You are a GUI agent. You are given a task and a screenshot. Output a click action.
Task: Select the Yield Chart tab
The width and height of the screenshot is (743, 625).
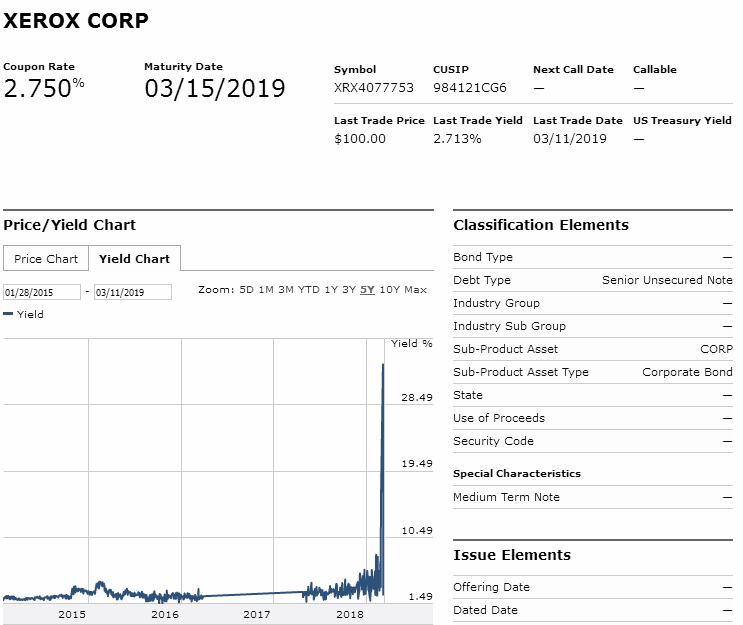tap(135, 259)
